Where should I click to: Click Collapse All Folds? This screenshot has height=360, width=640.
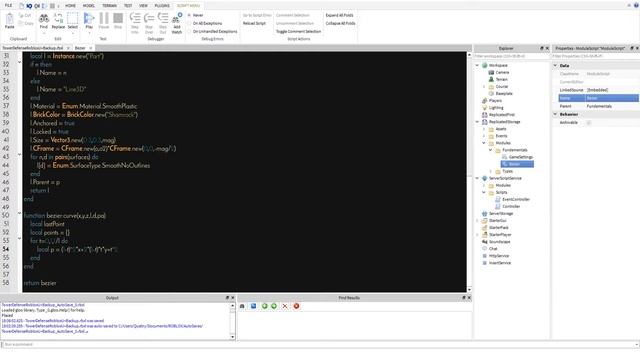click(340, 23)
